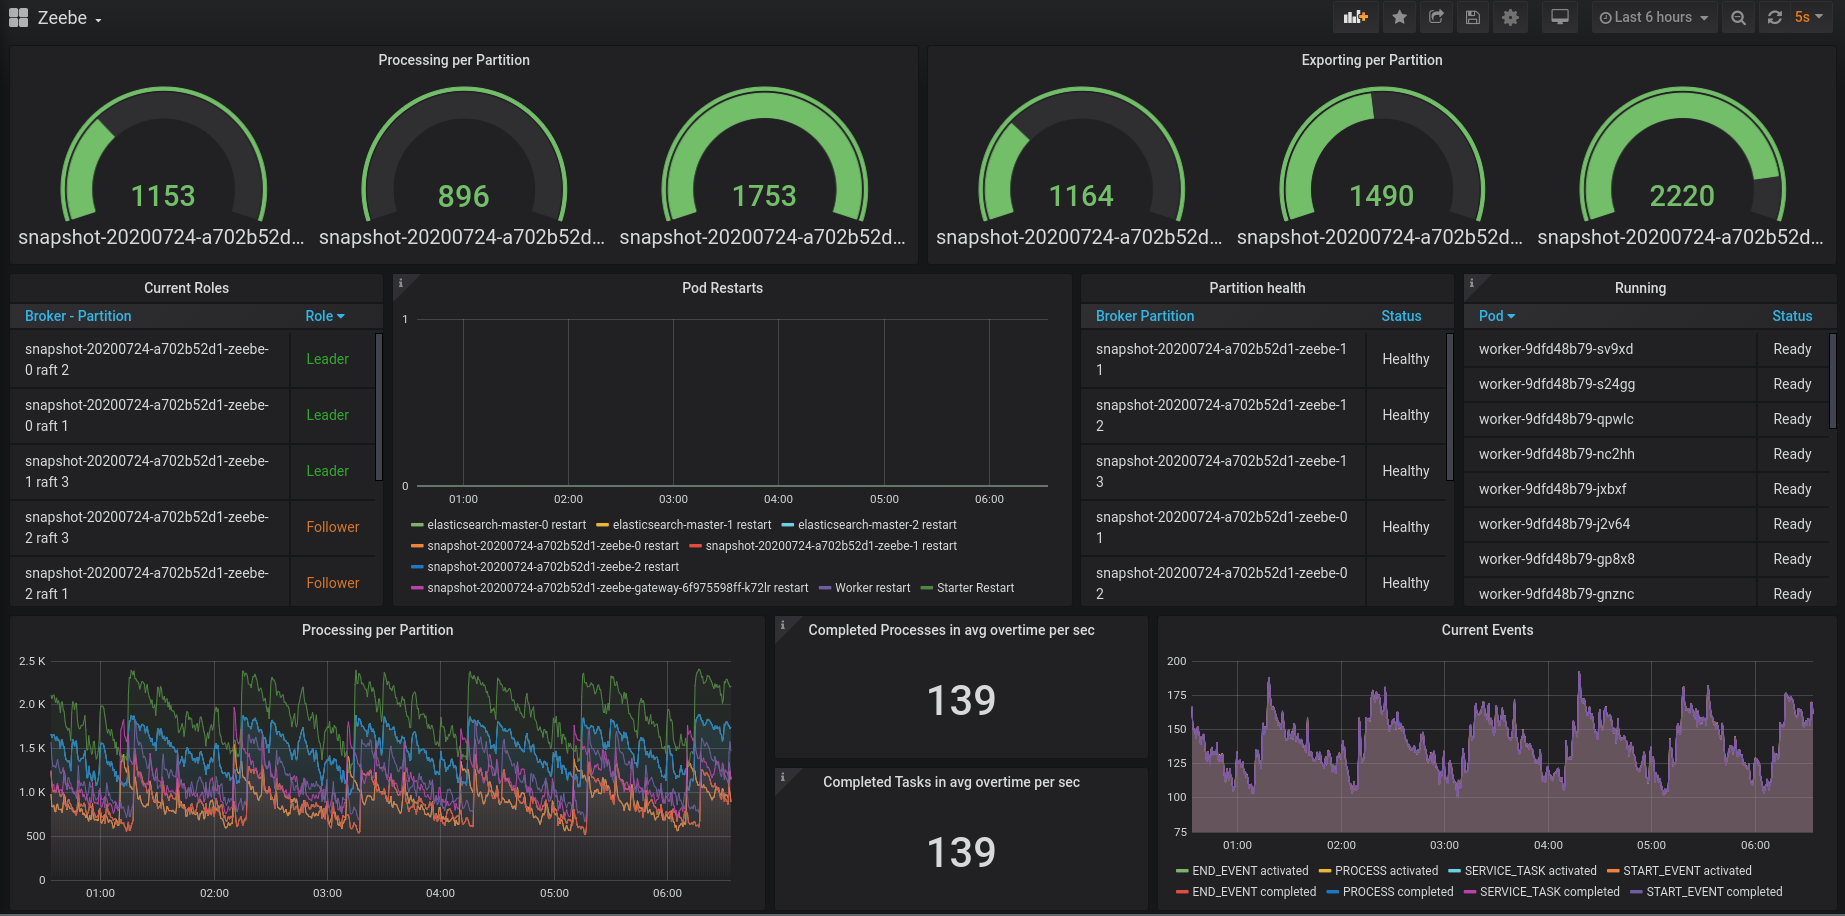This screenshot has width=1845, height=916.
Task: Open the Exporting per Partition title menu
Action: point(1371,60)
